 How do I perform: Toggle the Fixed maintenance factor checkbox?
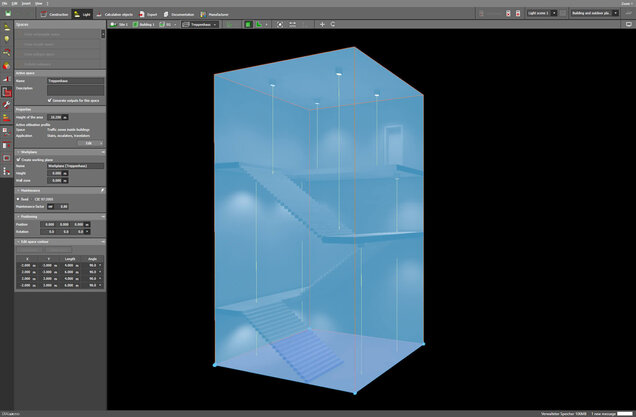click(x=18, y=199)
